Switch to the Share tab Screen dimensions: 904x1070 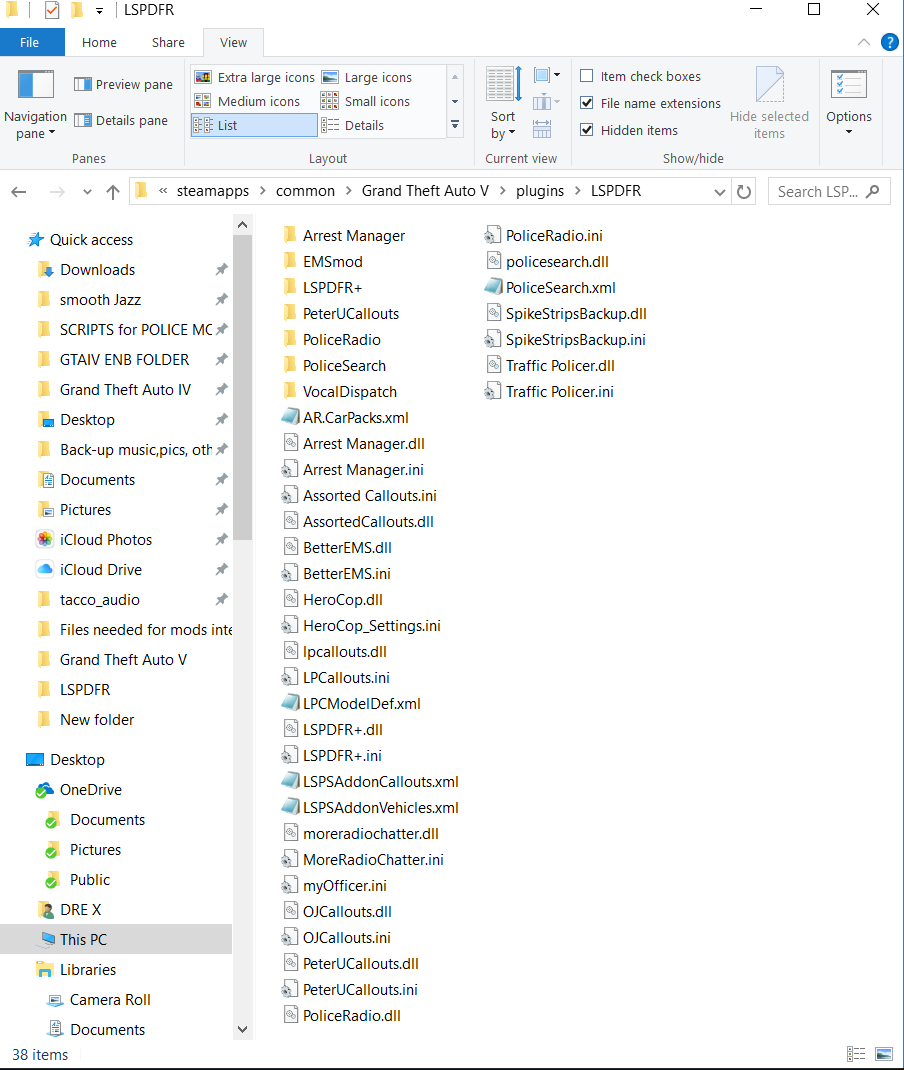168,42
